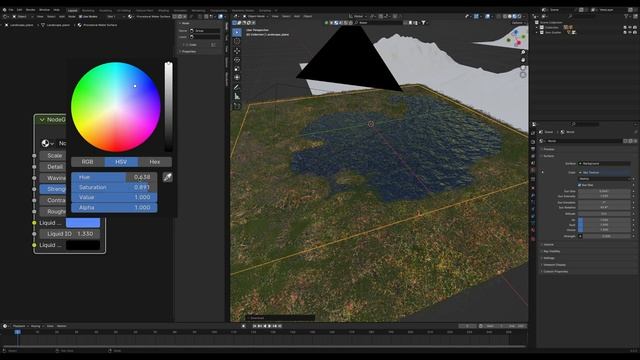The image size is (640, 360).
Task: Click the viewport pan hand icon
Action: click(523, 60)
